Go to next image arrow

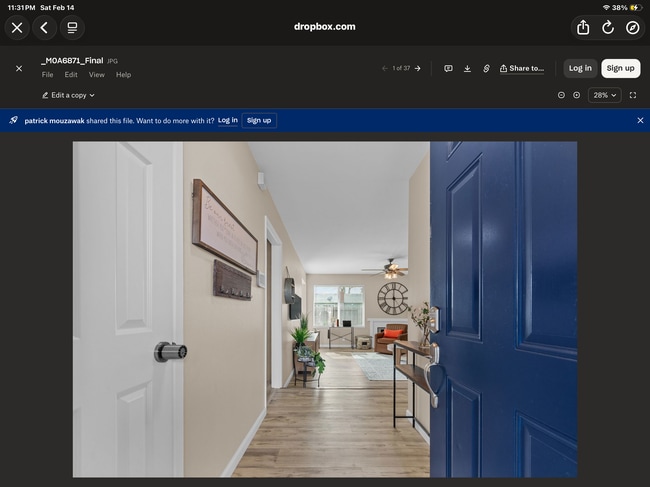418,68
